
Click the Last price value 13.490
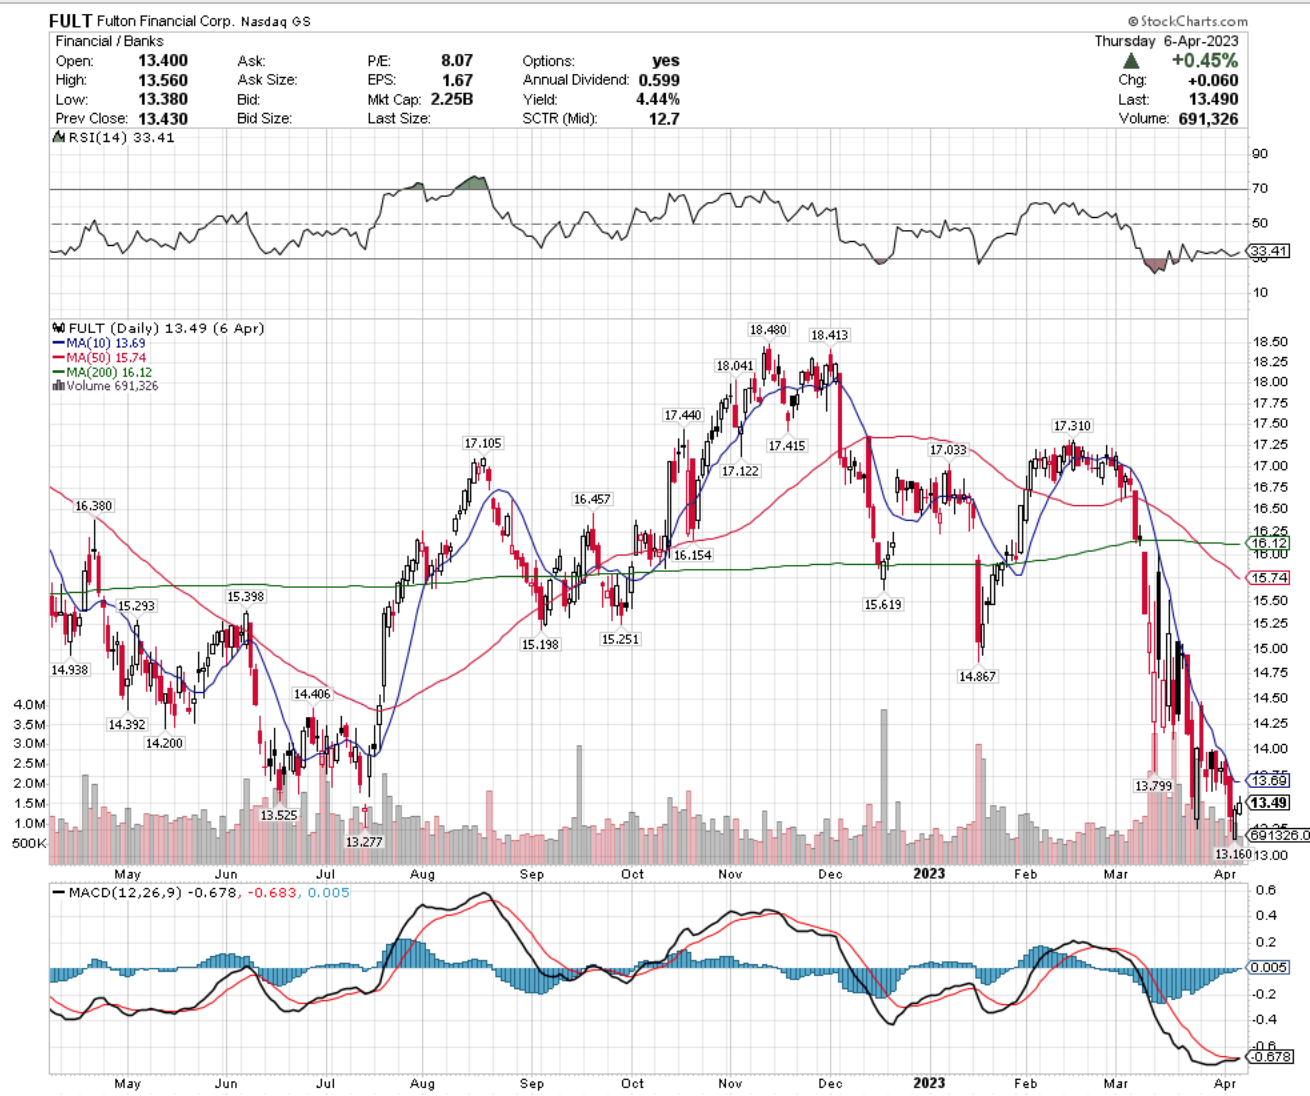point(1213,99)
